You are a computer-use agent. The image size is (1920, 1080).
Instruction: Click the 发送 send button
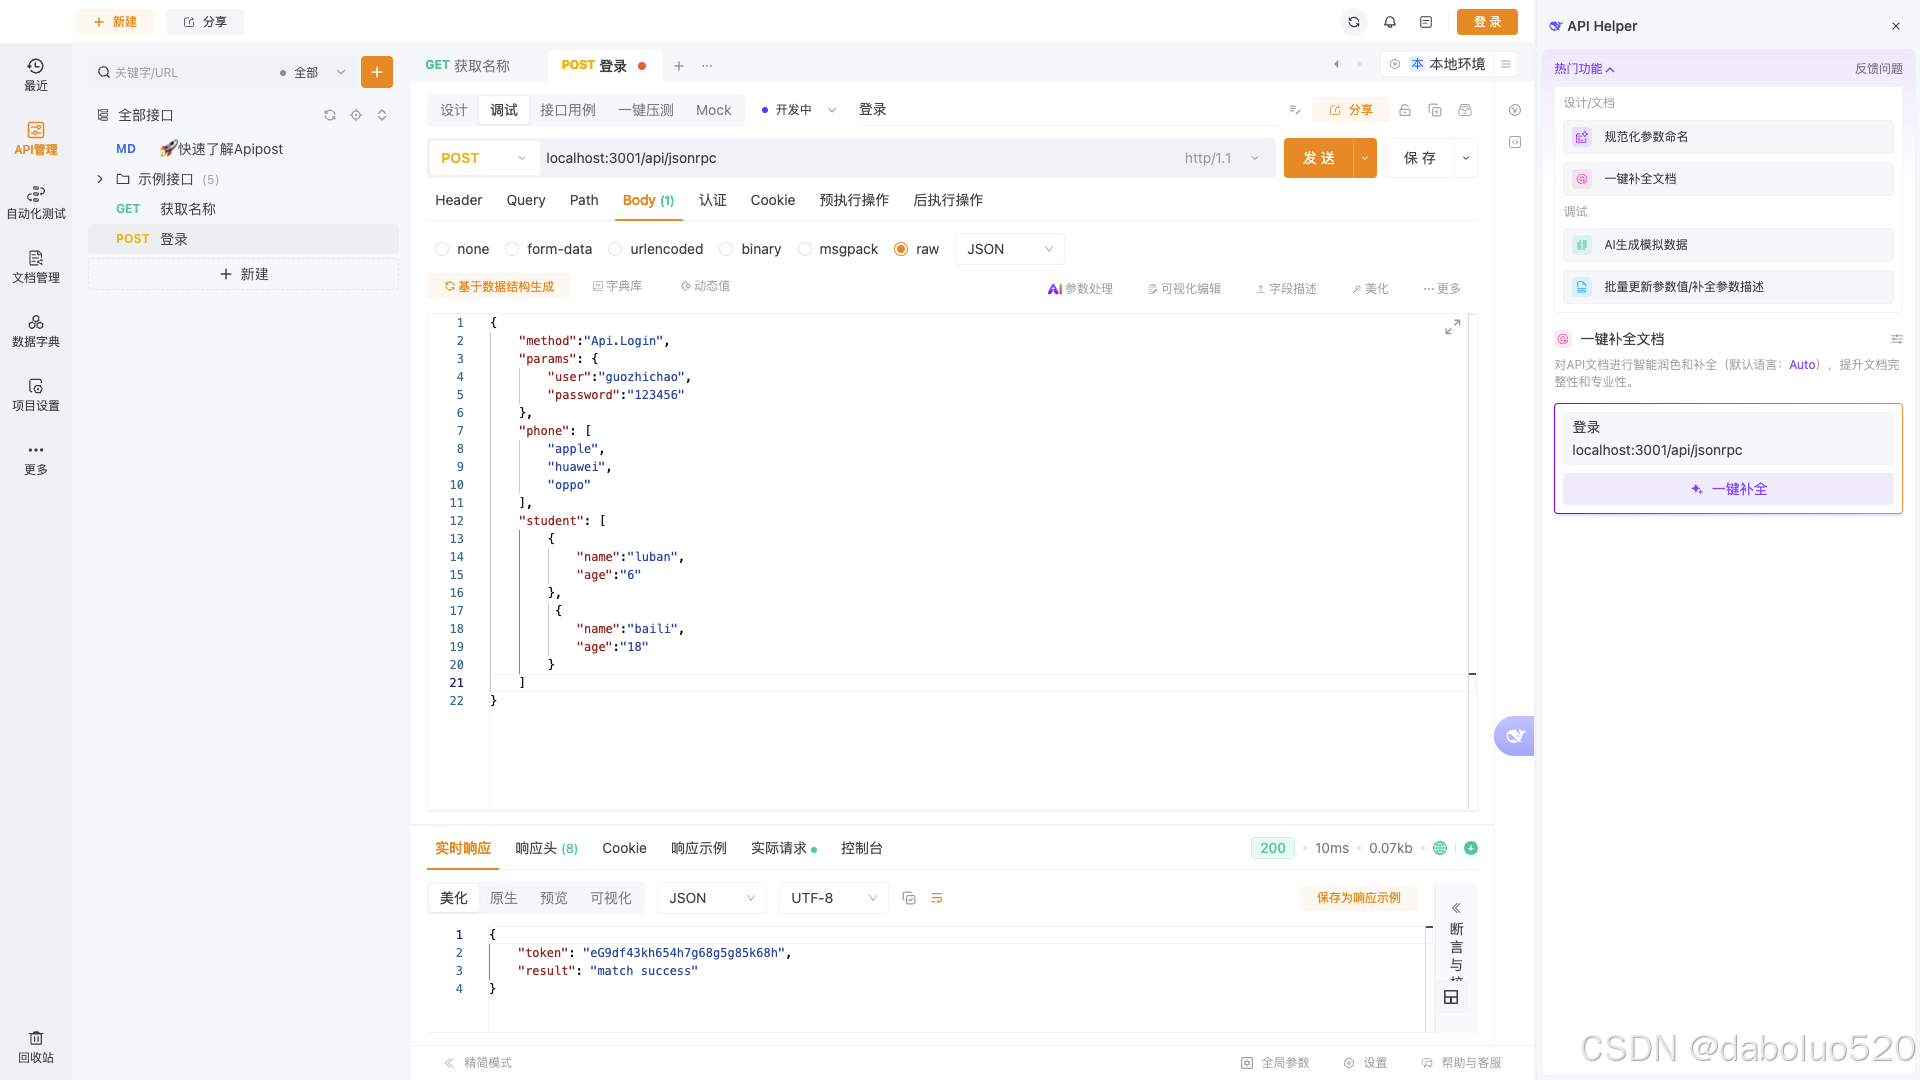1318,158
